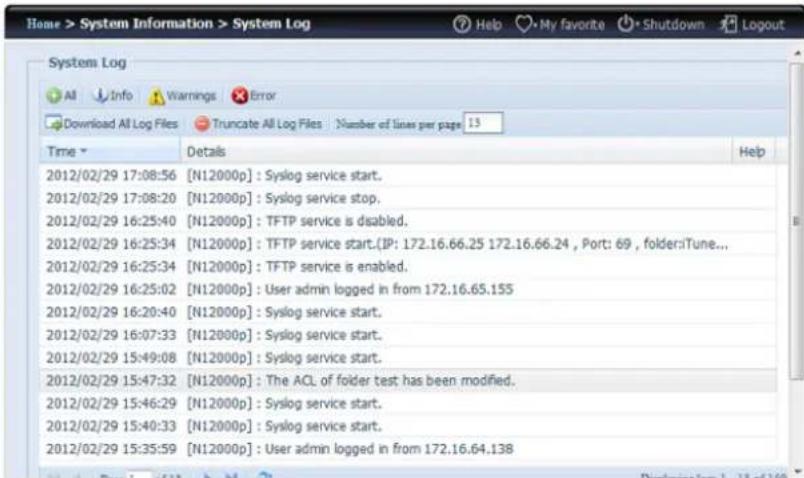This screenshot has width=804, height=478.
Task: Select the TFTP service start IP row
Action: (x=408, y=244)
